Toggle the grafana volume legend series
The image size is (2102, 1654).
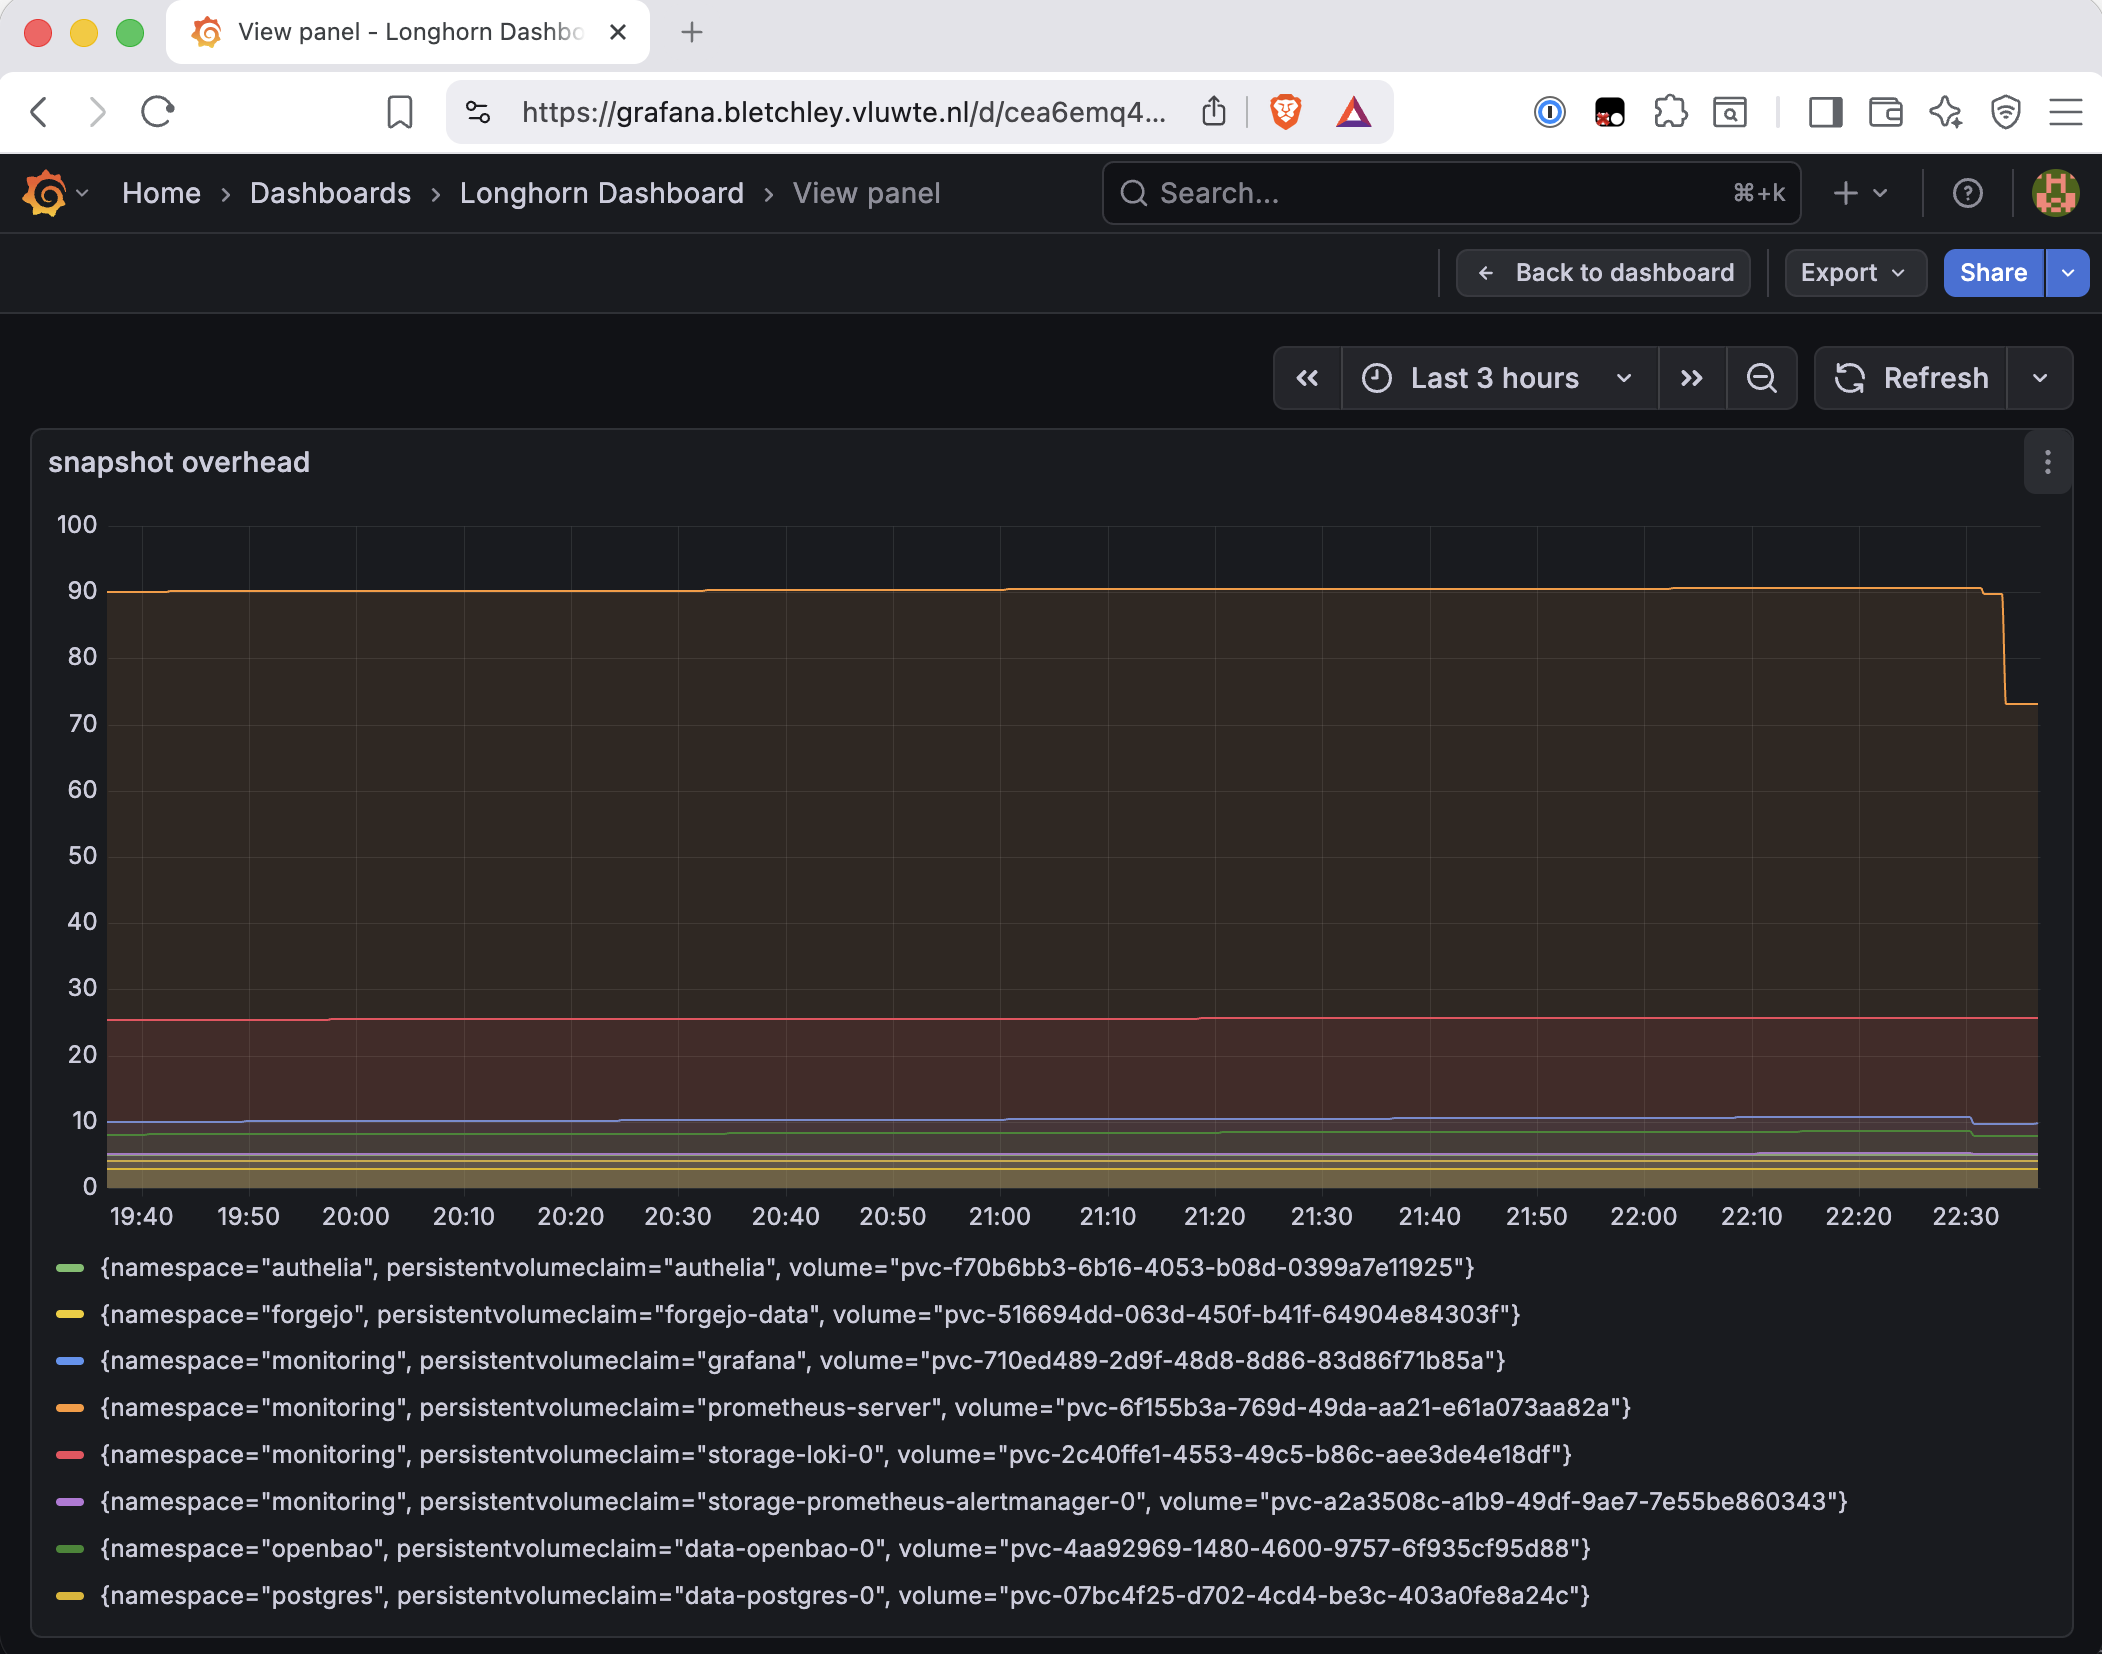tap(803, 1361)
